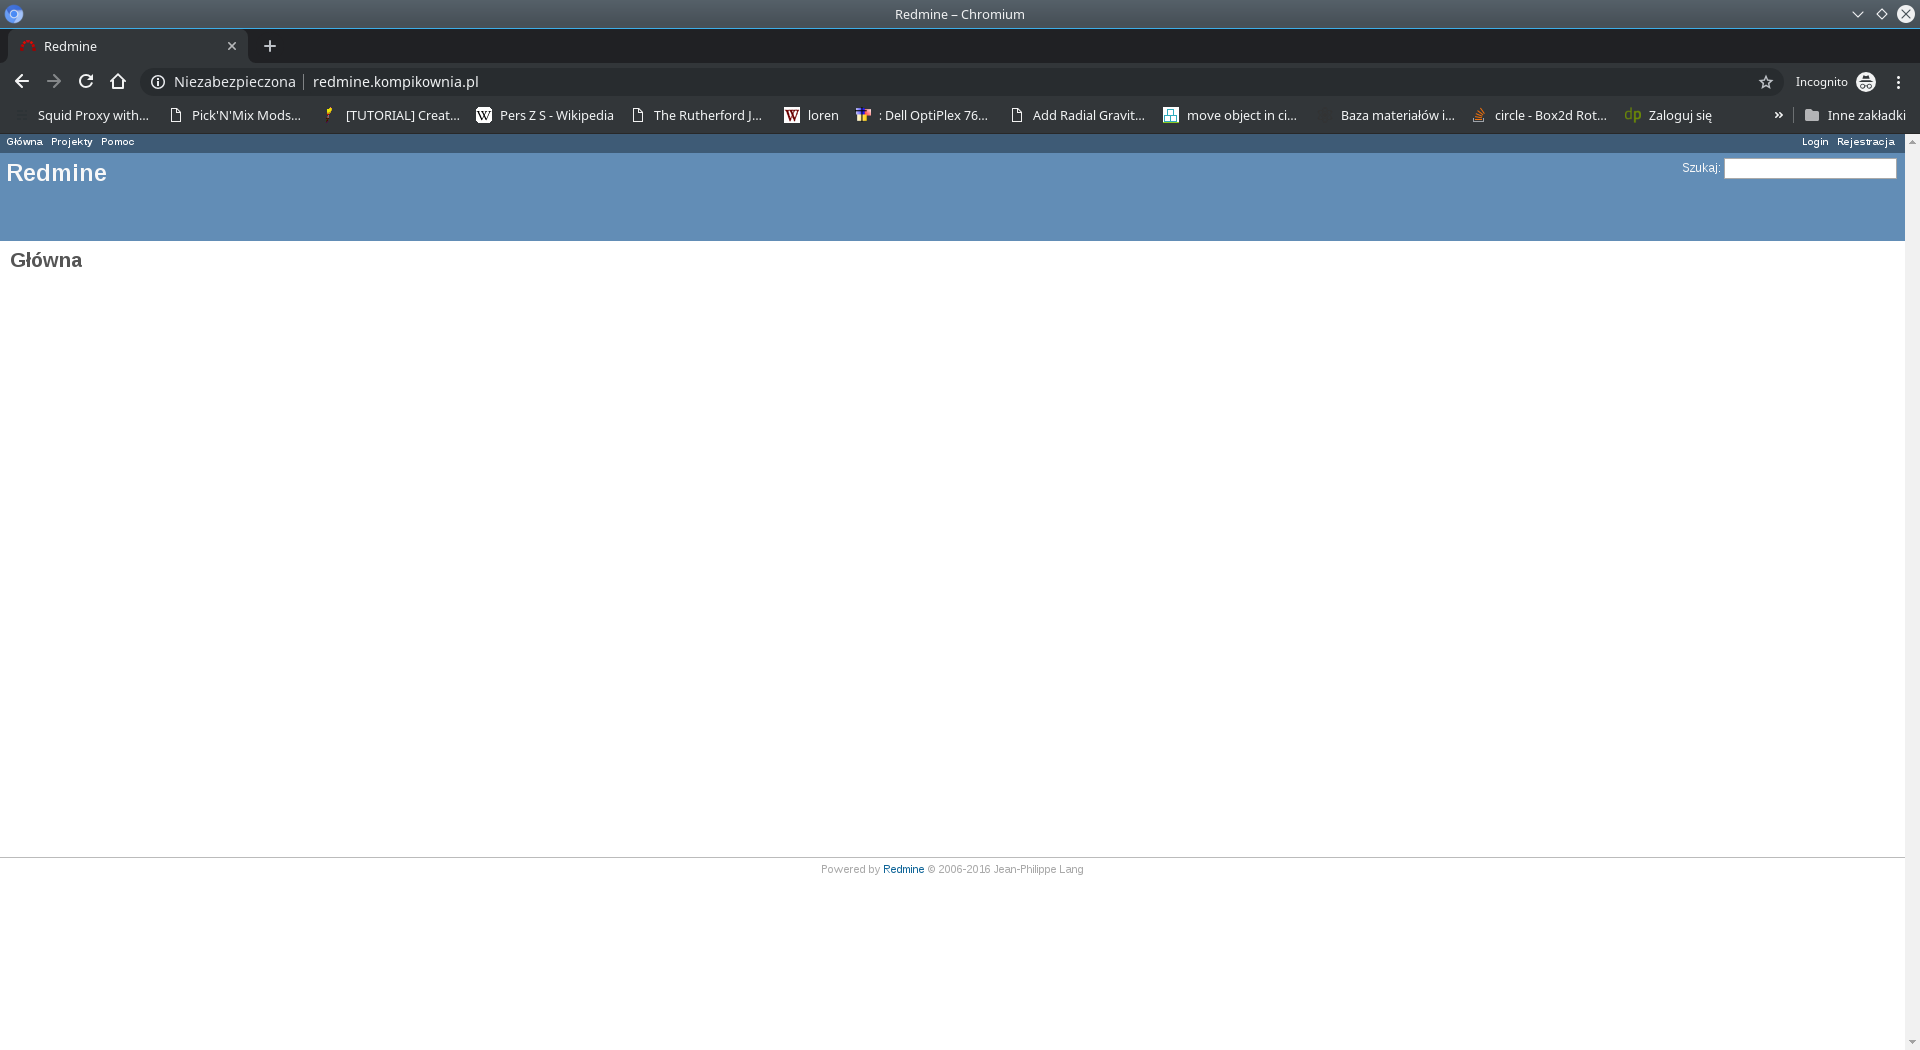Close the Redmine tab
1920x1050 pixels.
click(x=232, y=46)
